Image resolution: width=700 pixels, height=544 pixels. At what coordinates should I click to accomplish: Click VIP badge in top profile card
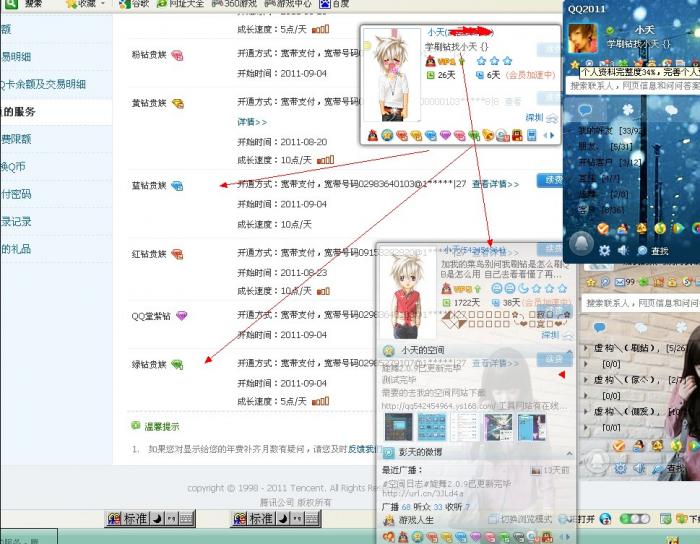[x=446, y=61]
